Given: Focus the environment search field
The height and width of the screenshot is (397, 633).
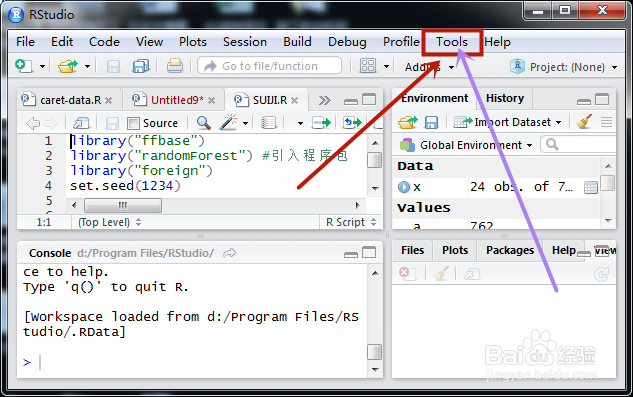Looking at the screenshot, I should point(579,144).
